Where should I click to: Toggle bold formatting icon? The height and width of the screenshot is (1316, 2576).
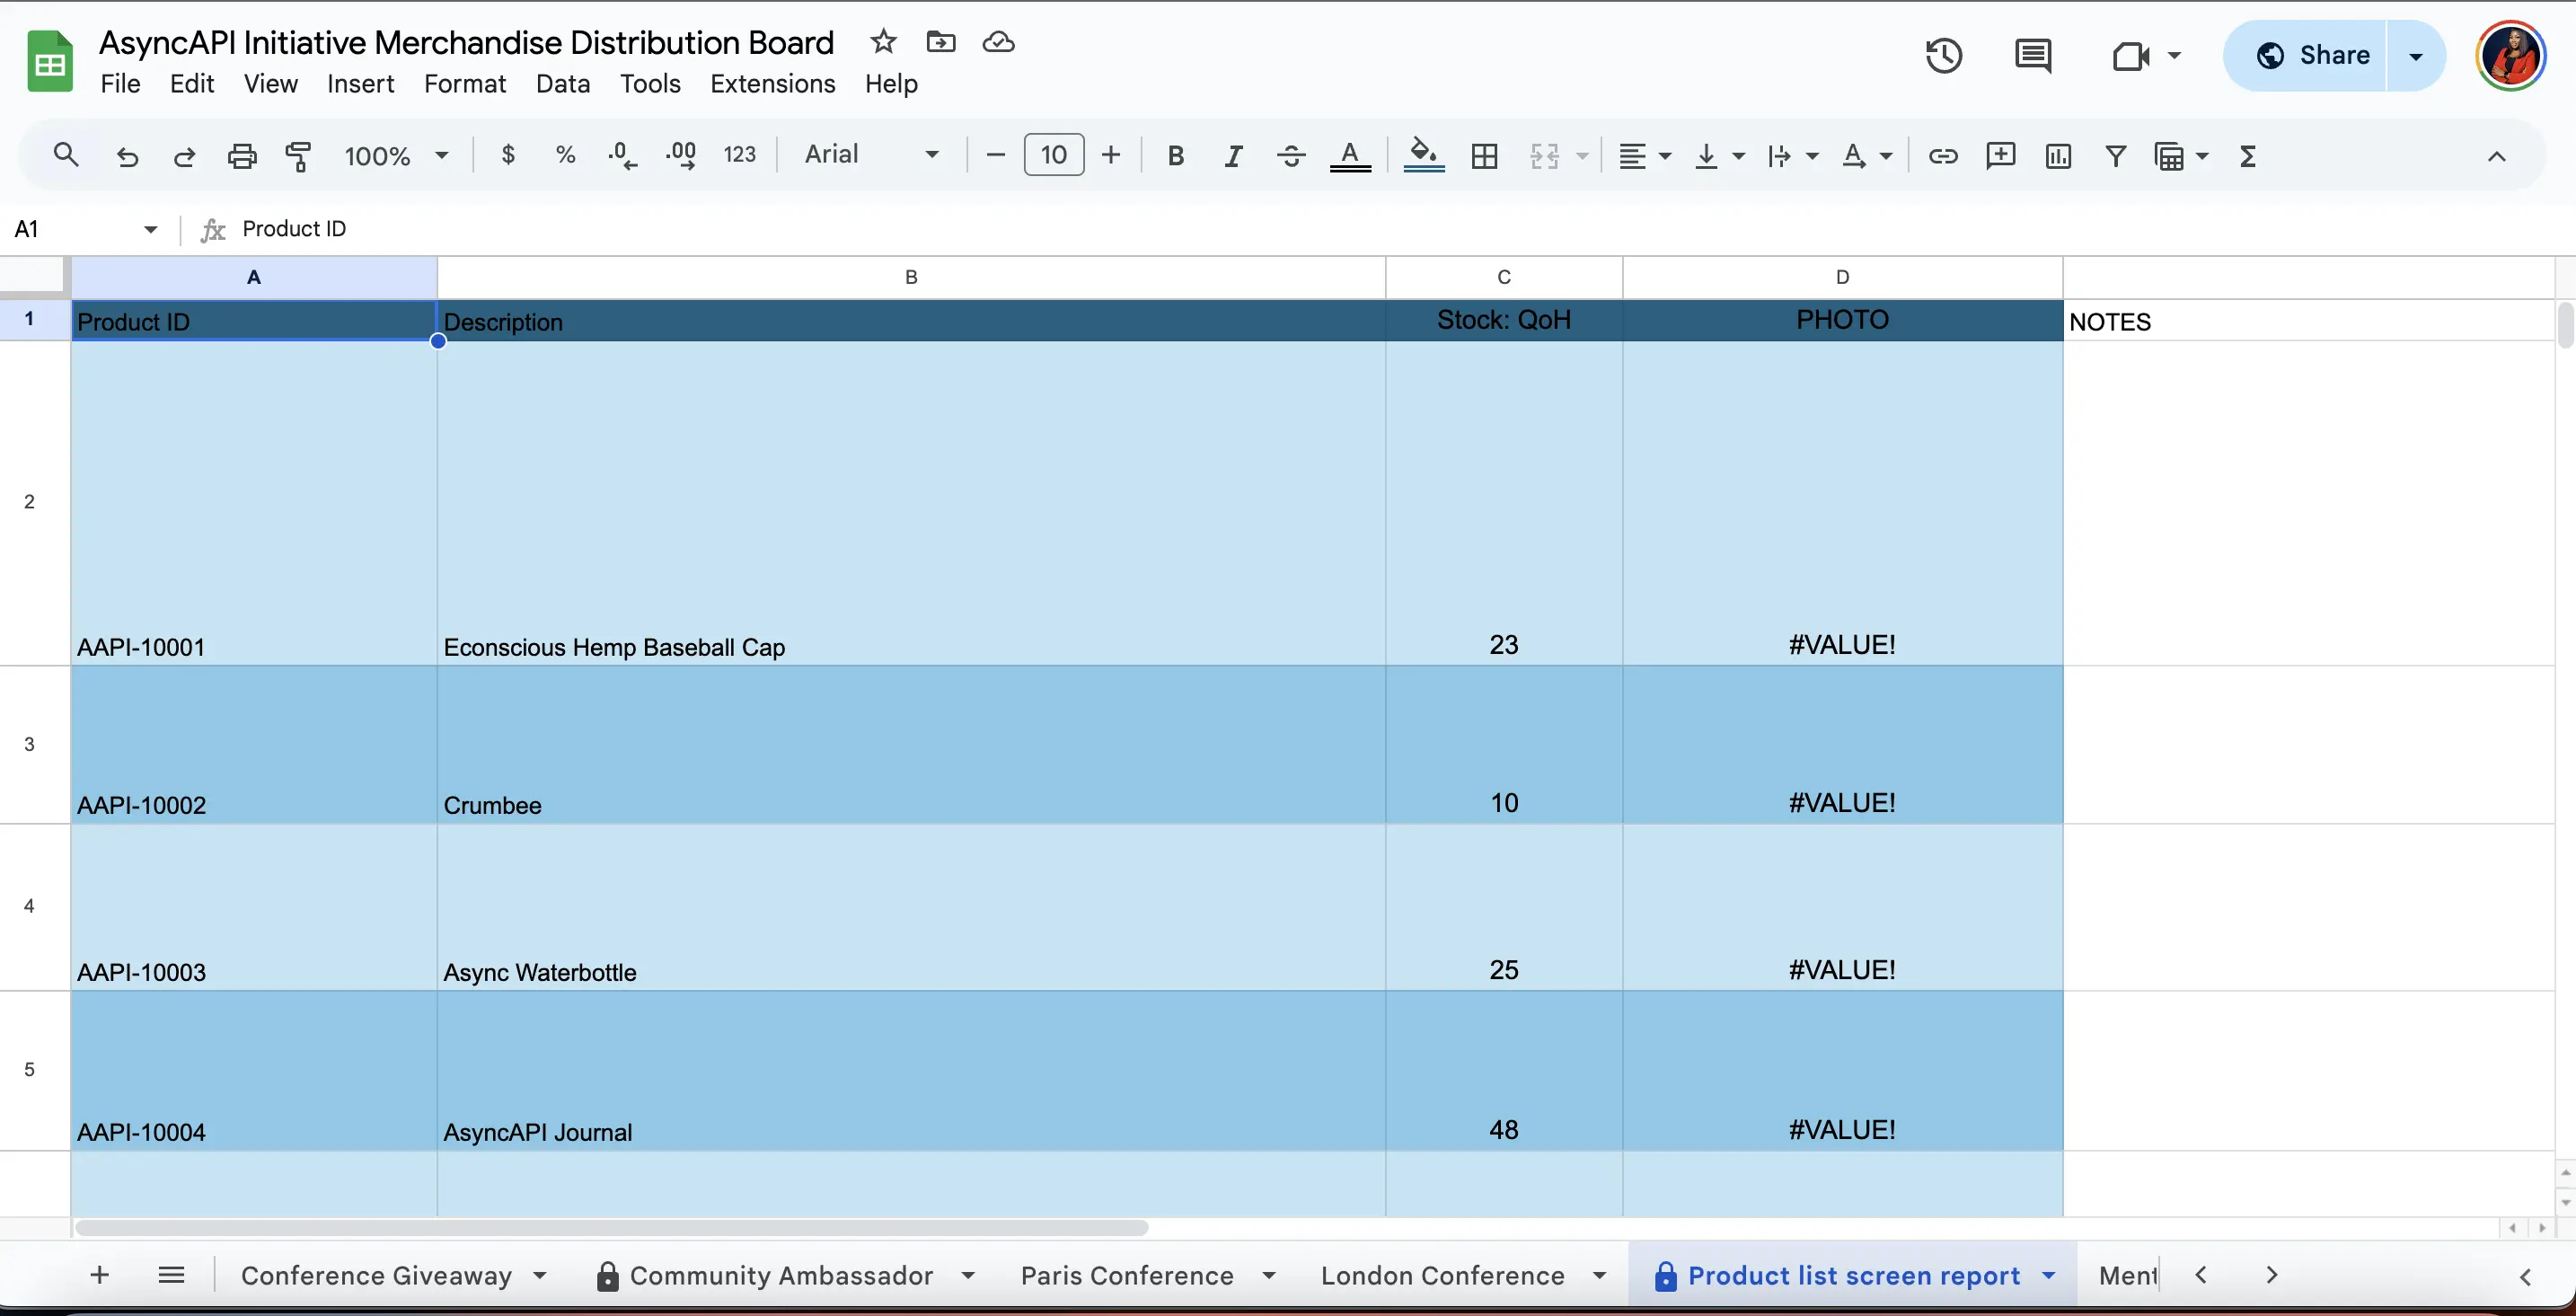[1175, 155]
